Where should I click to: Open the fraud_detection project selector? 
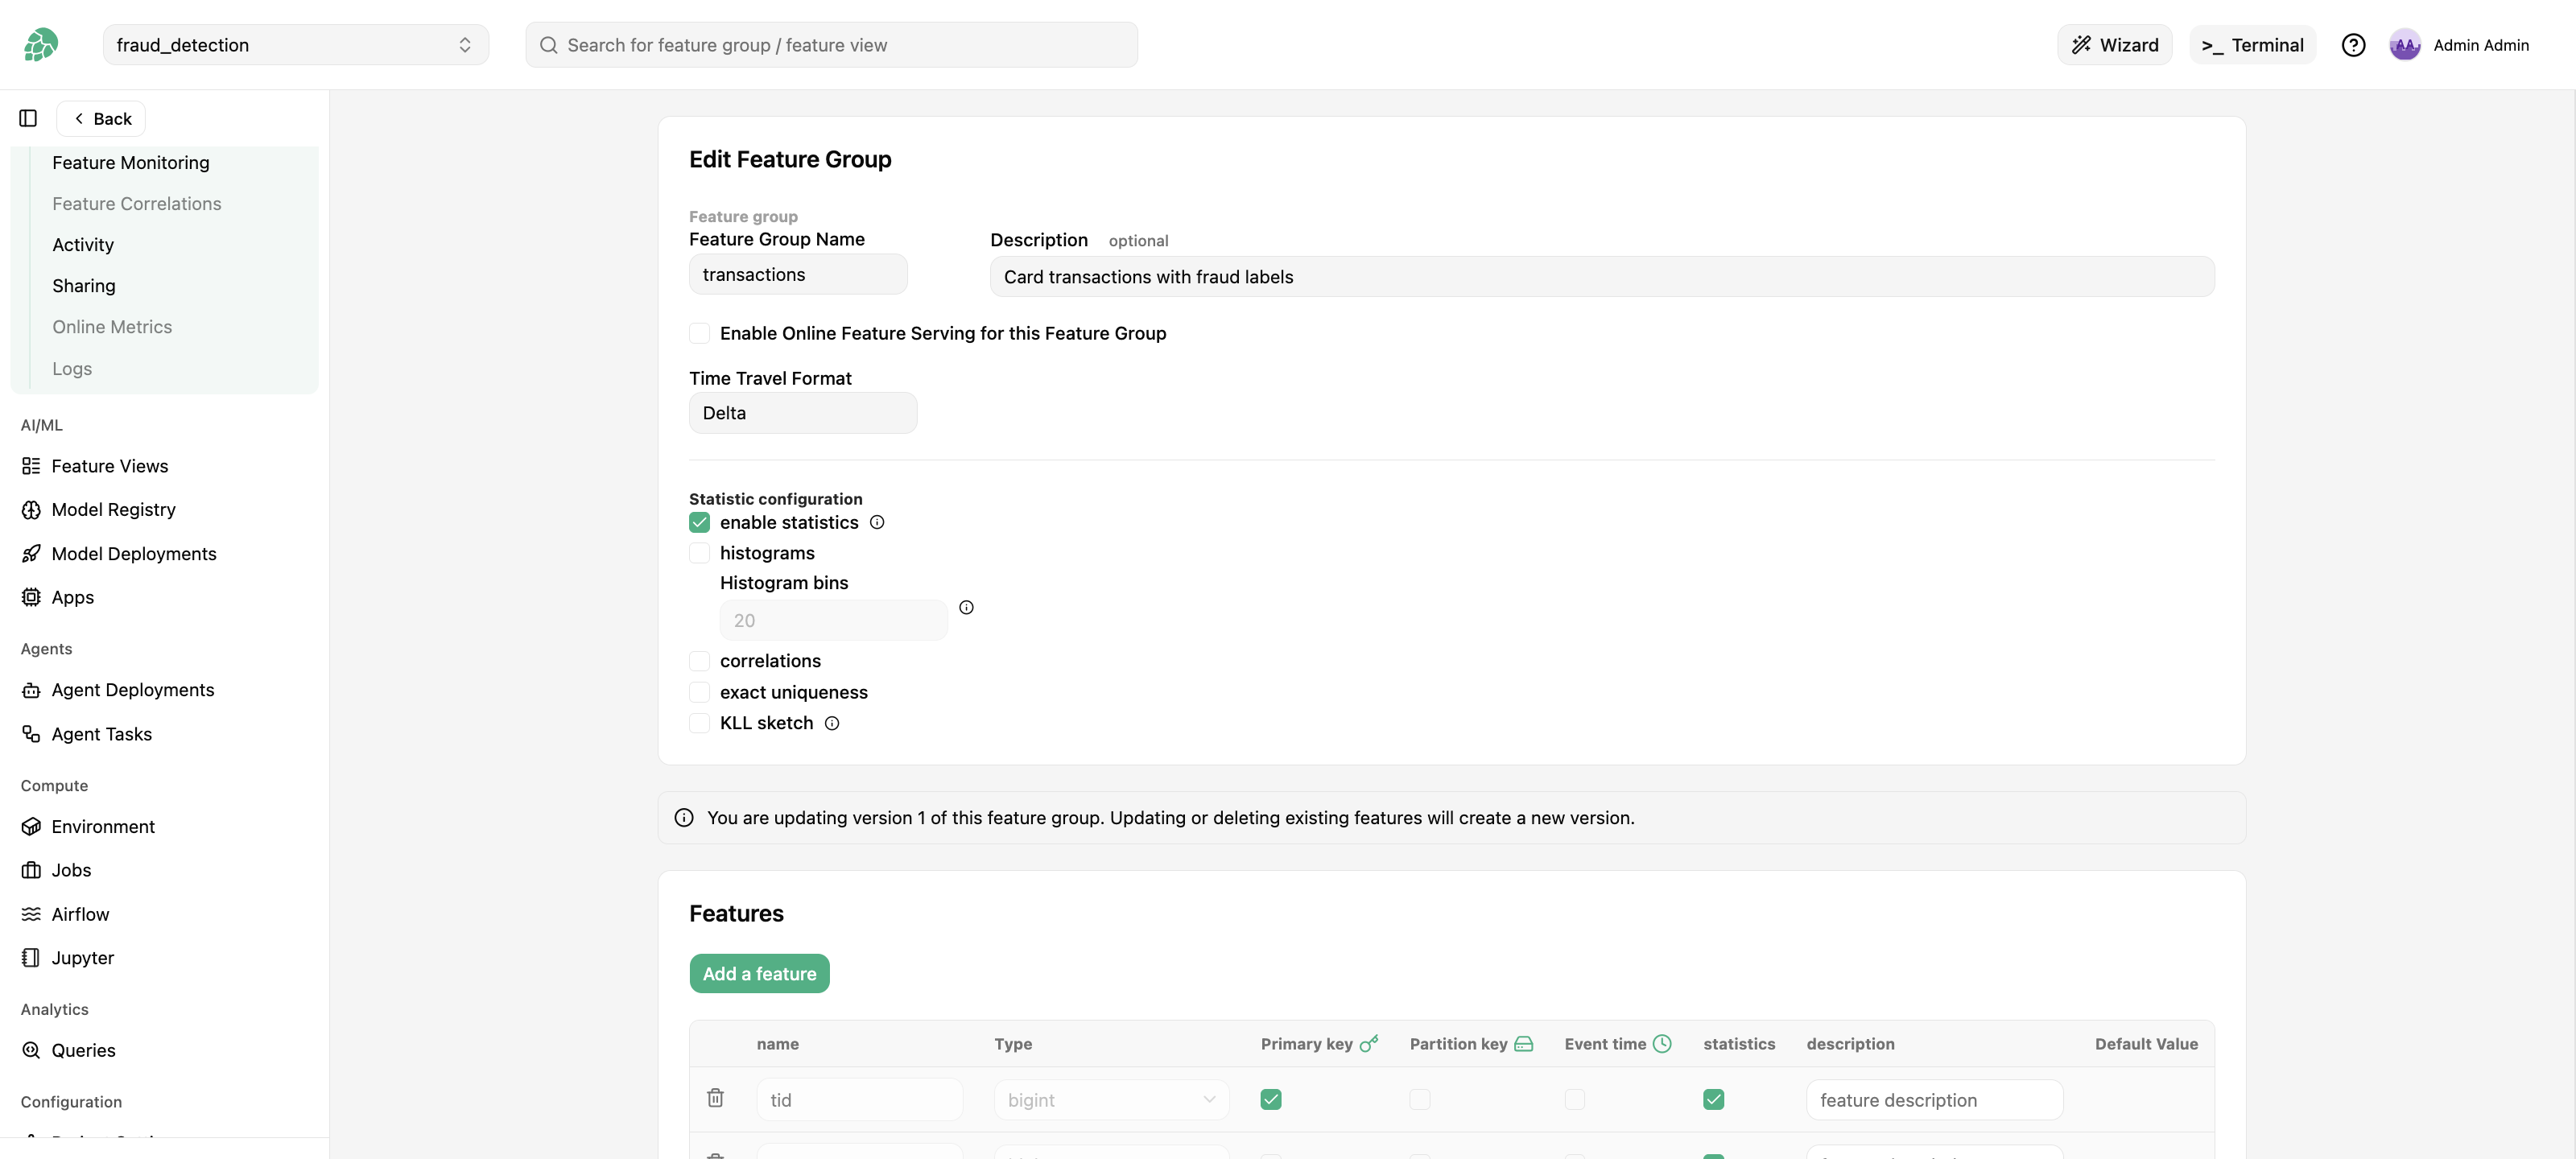point(296,45)
